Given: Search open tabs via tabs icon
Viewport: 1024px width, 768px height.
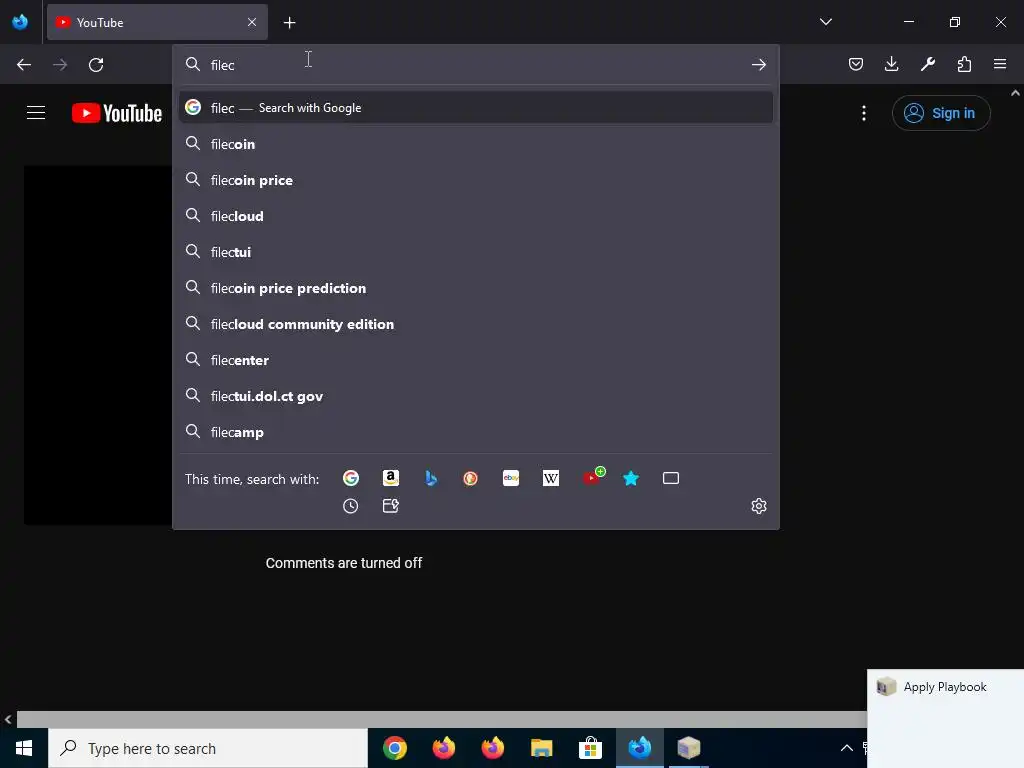Looking at the screenshot, I should (x=671, y=478).
